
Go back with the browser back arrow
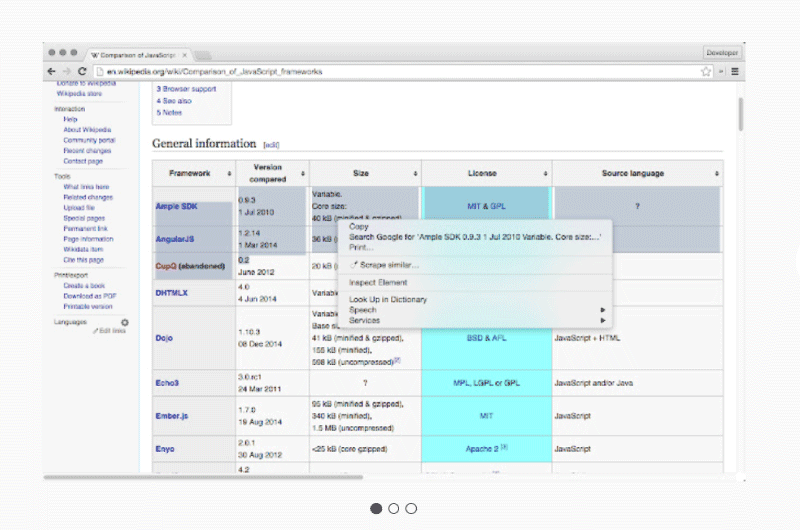(52, 71)
